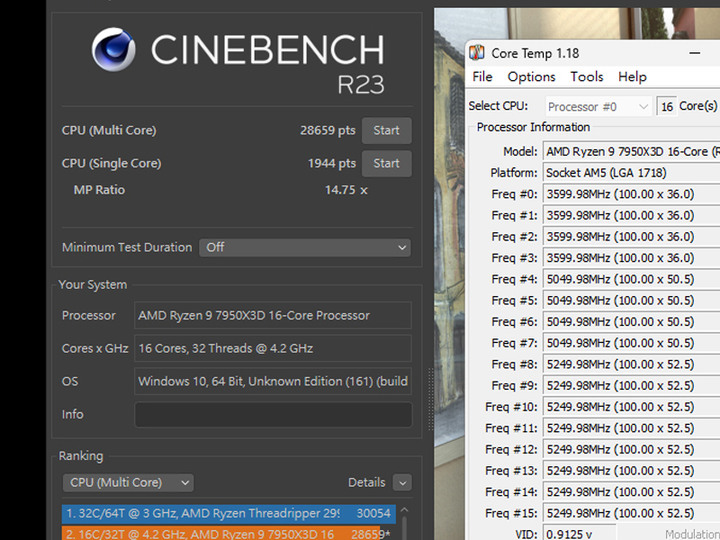Select the 16C/32T Ryzen 9 7950X3D ranking row
The image size is (720, 540).
click(229, 534)
